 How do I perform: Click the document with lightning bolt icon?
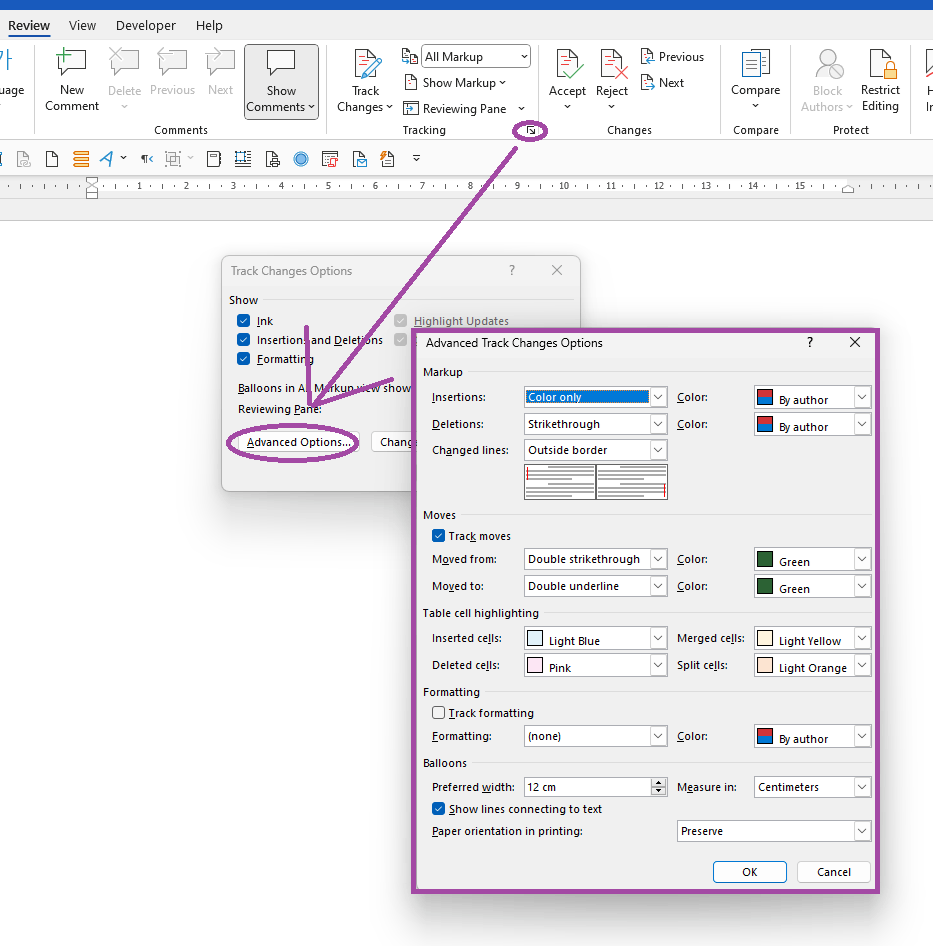click(387, 159)
